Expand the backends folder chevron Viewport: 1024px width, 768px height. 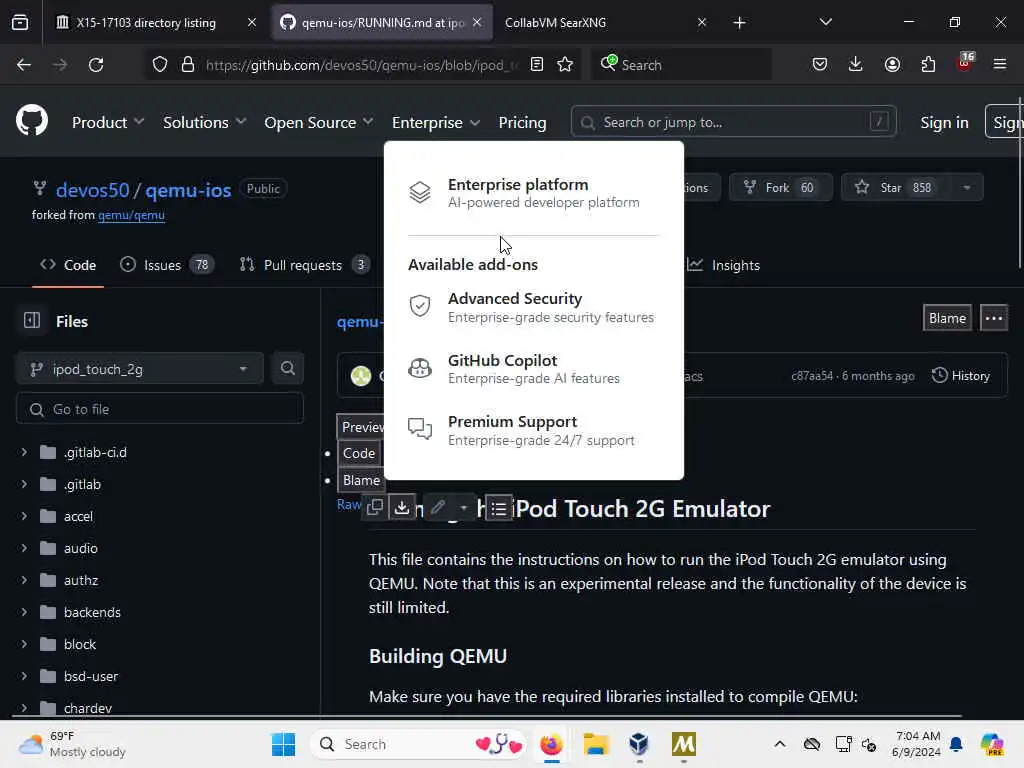[x=24, y=612]
